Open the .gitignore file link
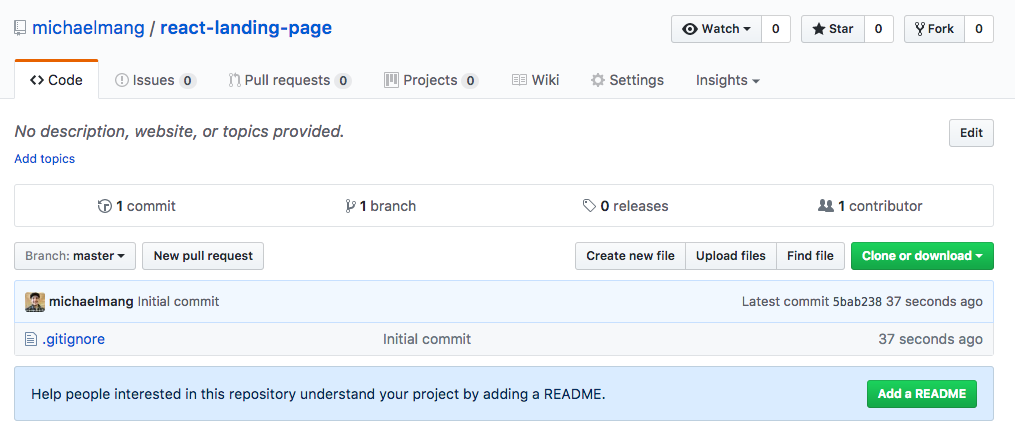 [73, 339]
